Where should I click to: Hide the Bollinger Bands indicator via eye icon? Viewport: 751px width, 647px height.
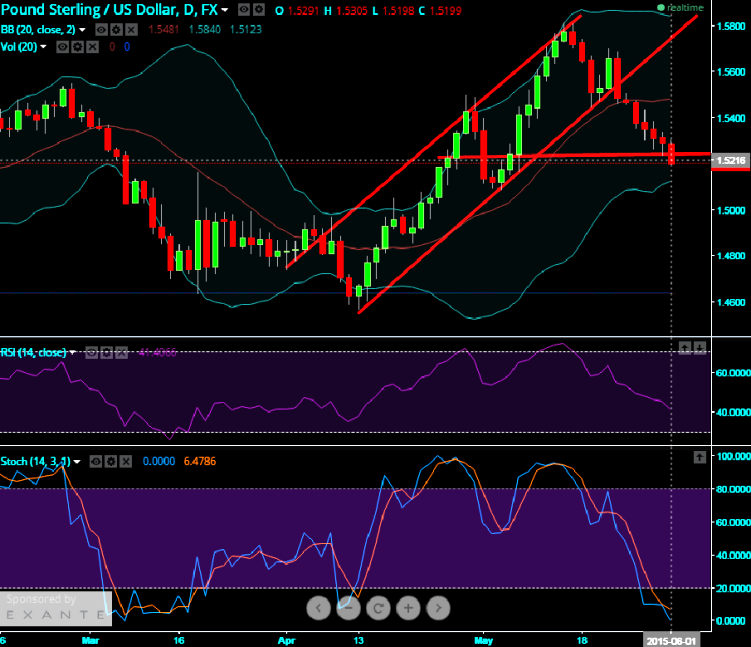pos(101,30)
